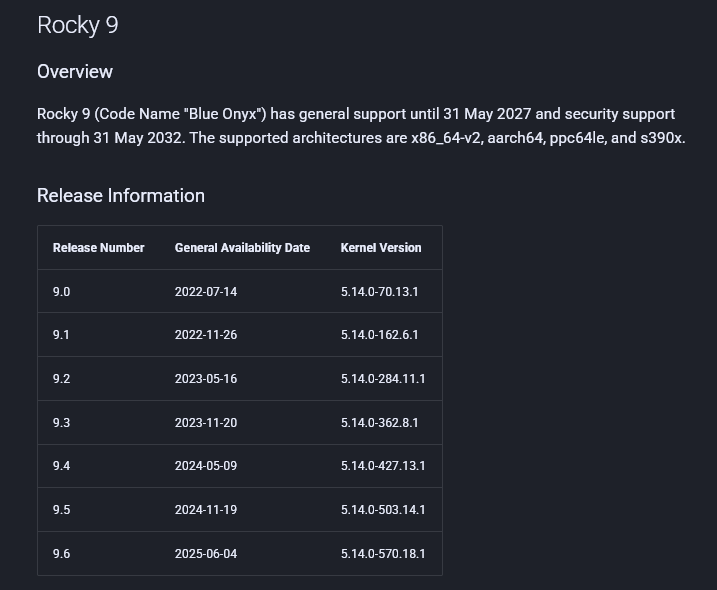Click kernel version 5.14.0-70.13.1
717x590 pixels.
coord(379,292)
